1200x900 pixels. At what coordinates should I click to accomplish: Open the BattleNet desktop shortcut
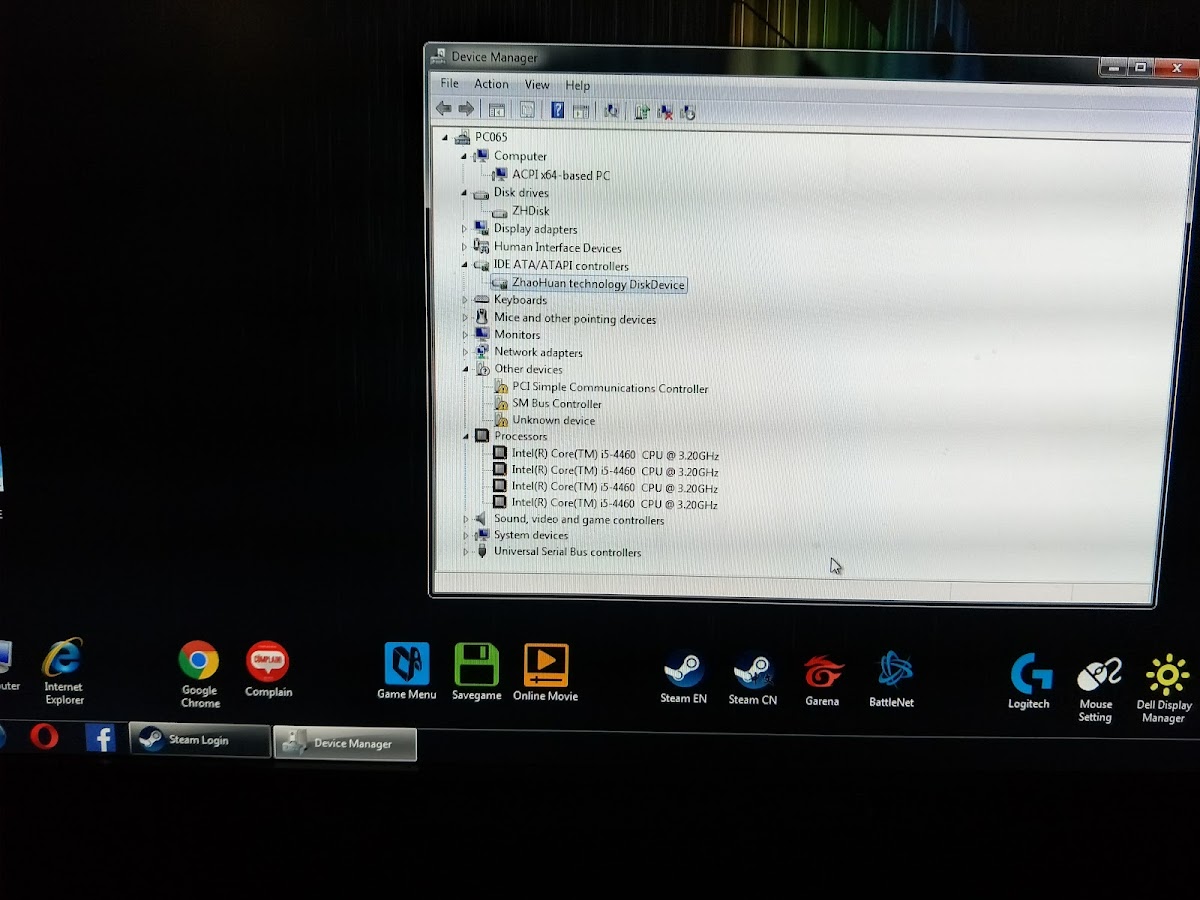tap(891, 680)
